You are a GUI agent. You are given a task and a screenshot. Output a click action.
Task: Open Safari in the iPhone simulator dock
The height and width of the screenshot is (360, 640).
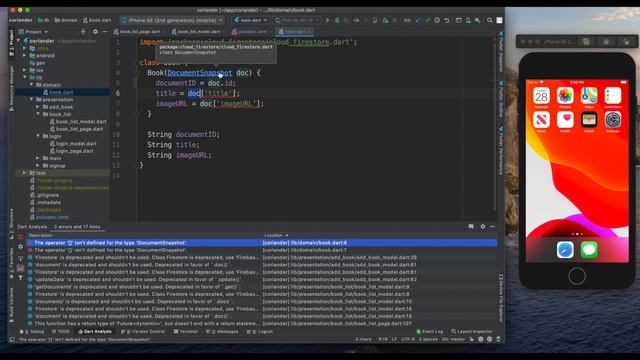(x=565, y=250)
